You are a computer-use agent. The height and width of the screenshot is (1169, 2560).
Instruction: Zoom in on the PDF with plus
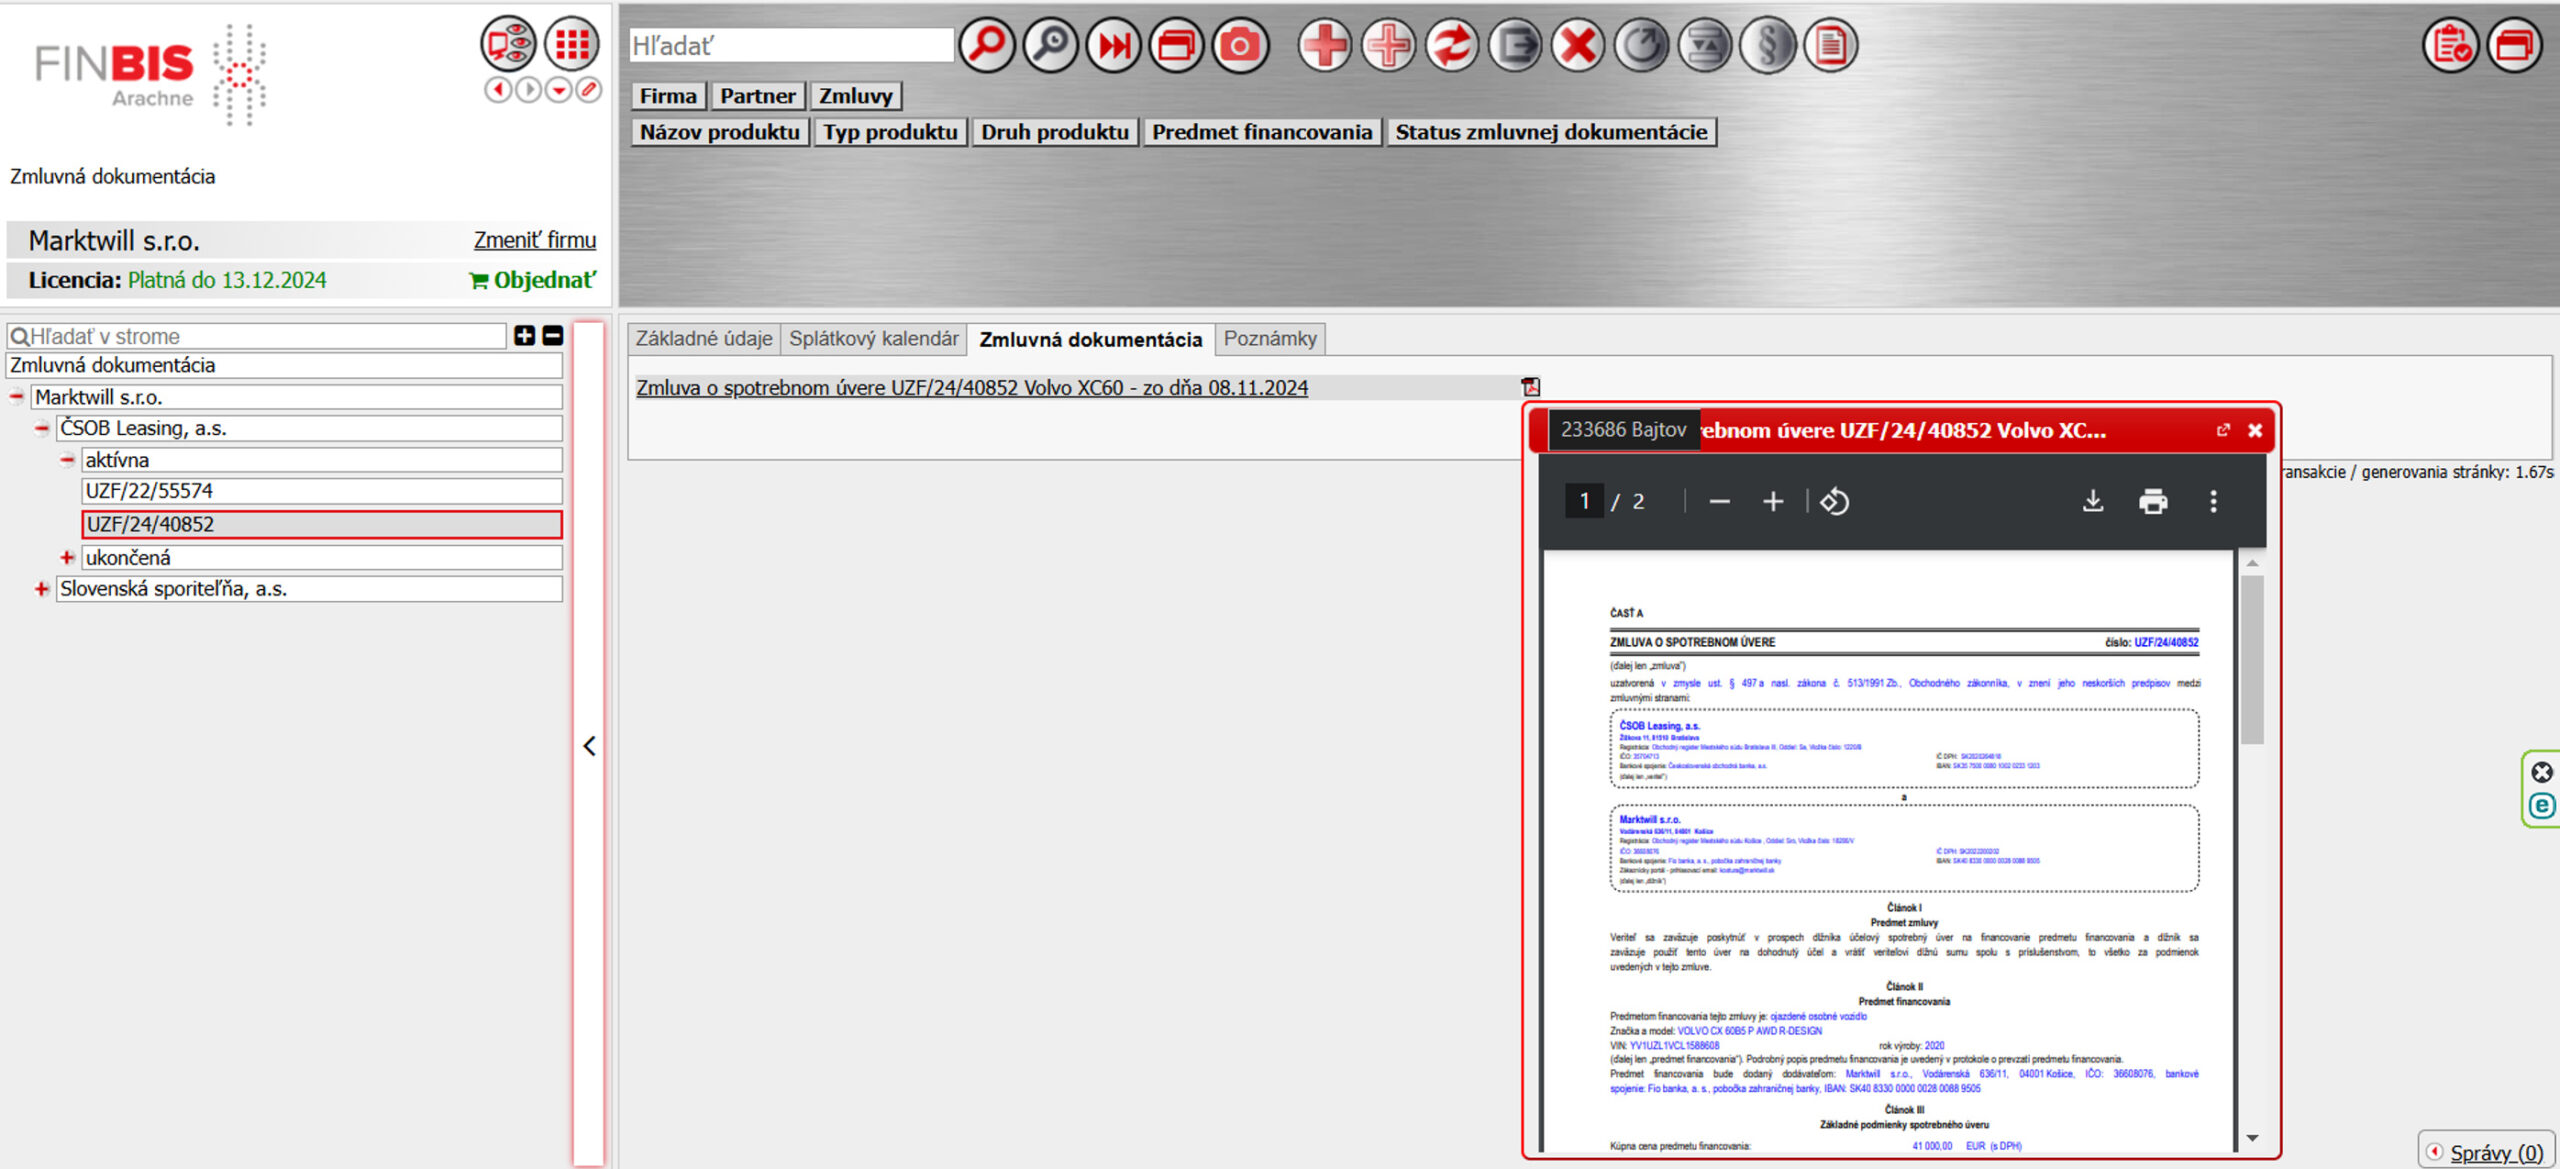pos(1773,501)
